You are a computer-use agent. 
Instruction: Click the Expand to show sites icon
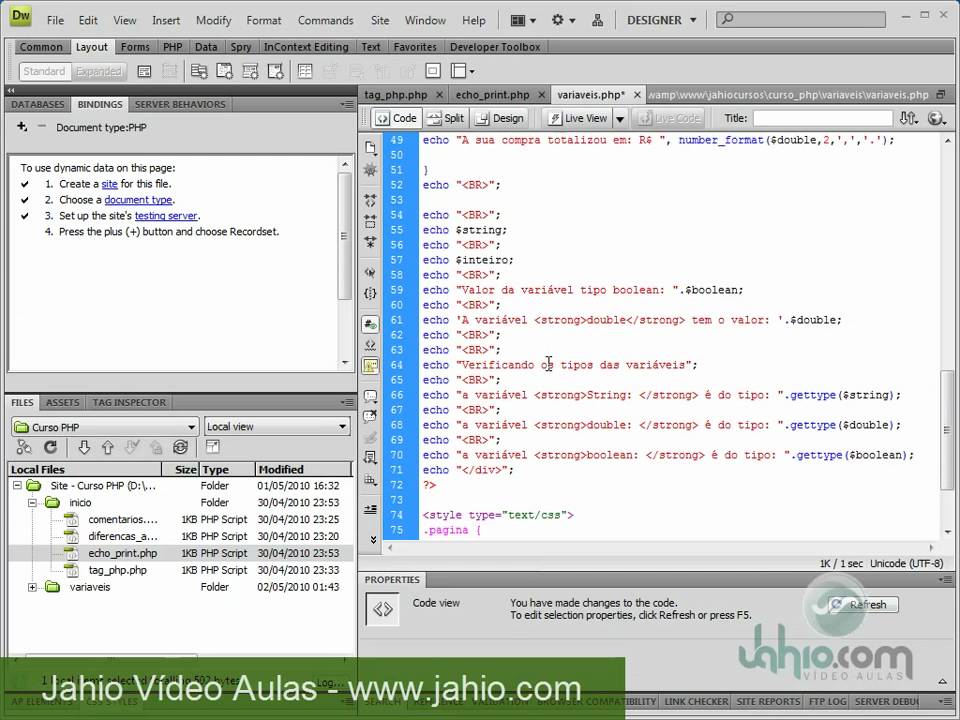[x=212, y=448]
